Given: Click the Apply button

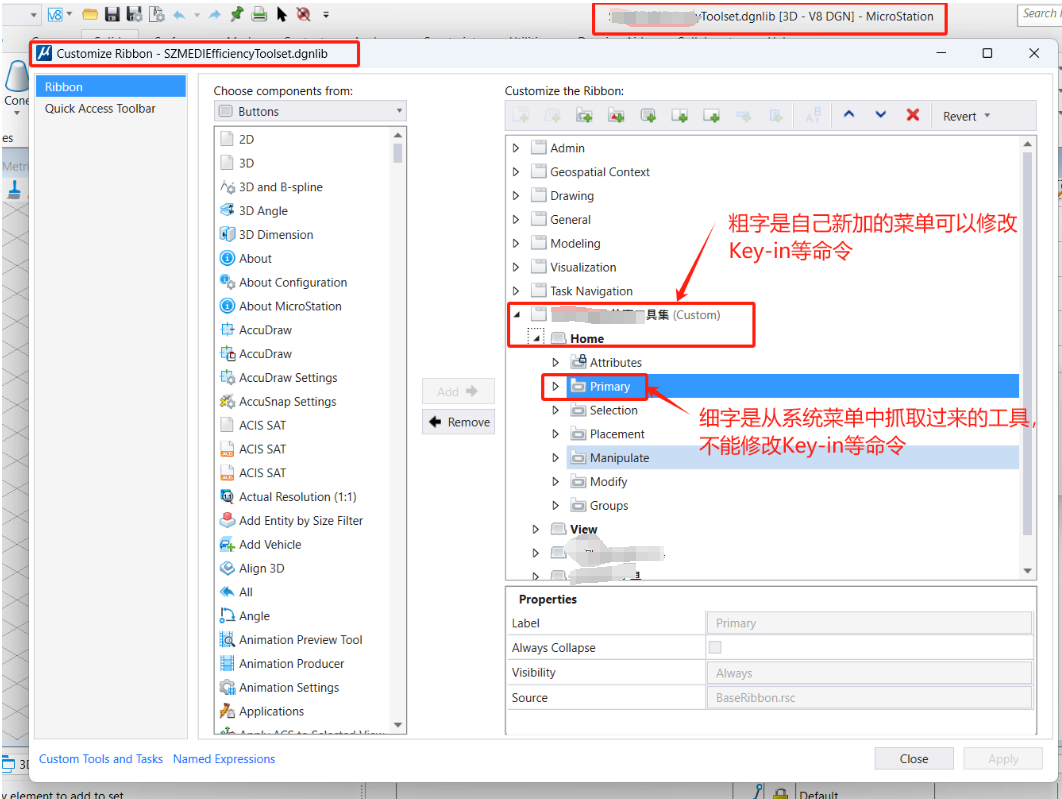Looking at the screenshot, I should click(x=1003, y=758).
